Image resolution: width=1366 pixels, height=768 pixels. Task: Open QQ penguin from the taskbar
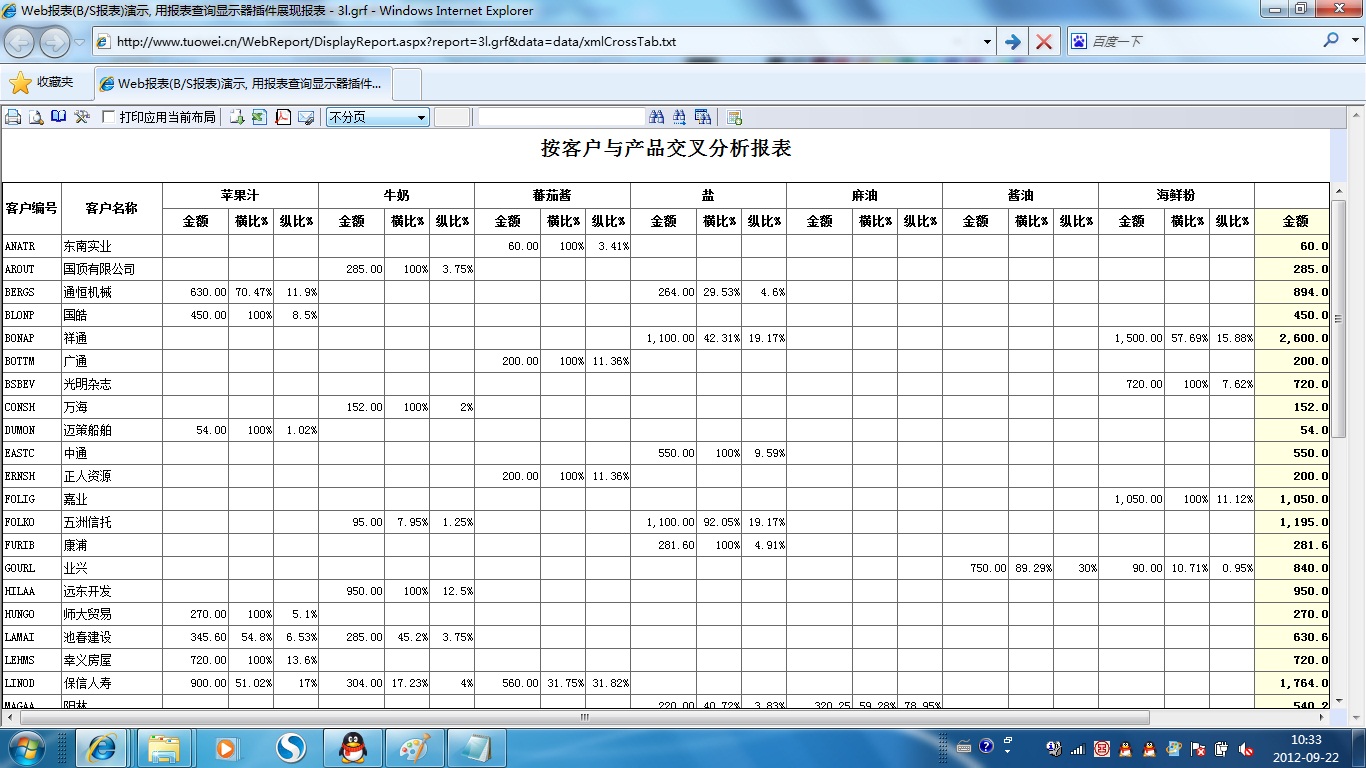click(x=352, y=747)
